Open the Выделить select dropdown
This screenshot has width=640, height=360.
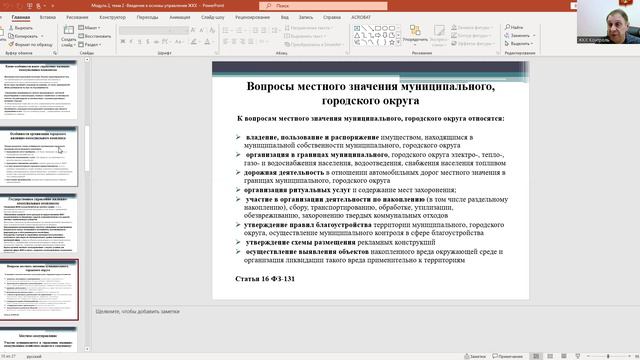(x=519, y=43)
